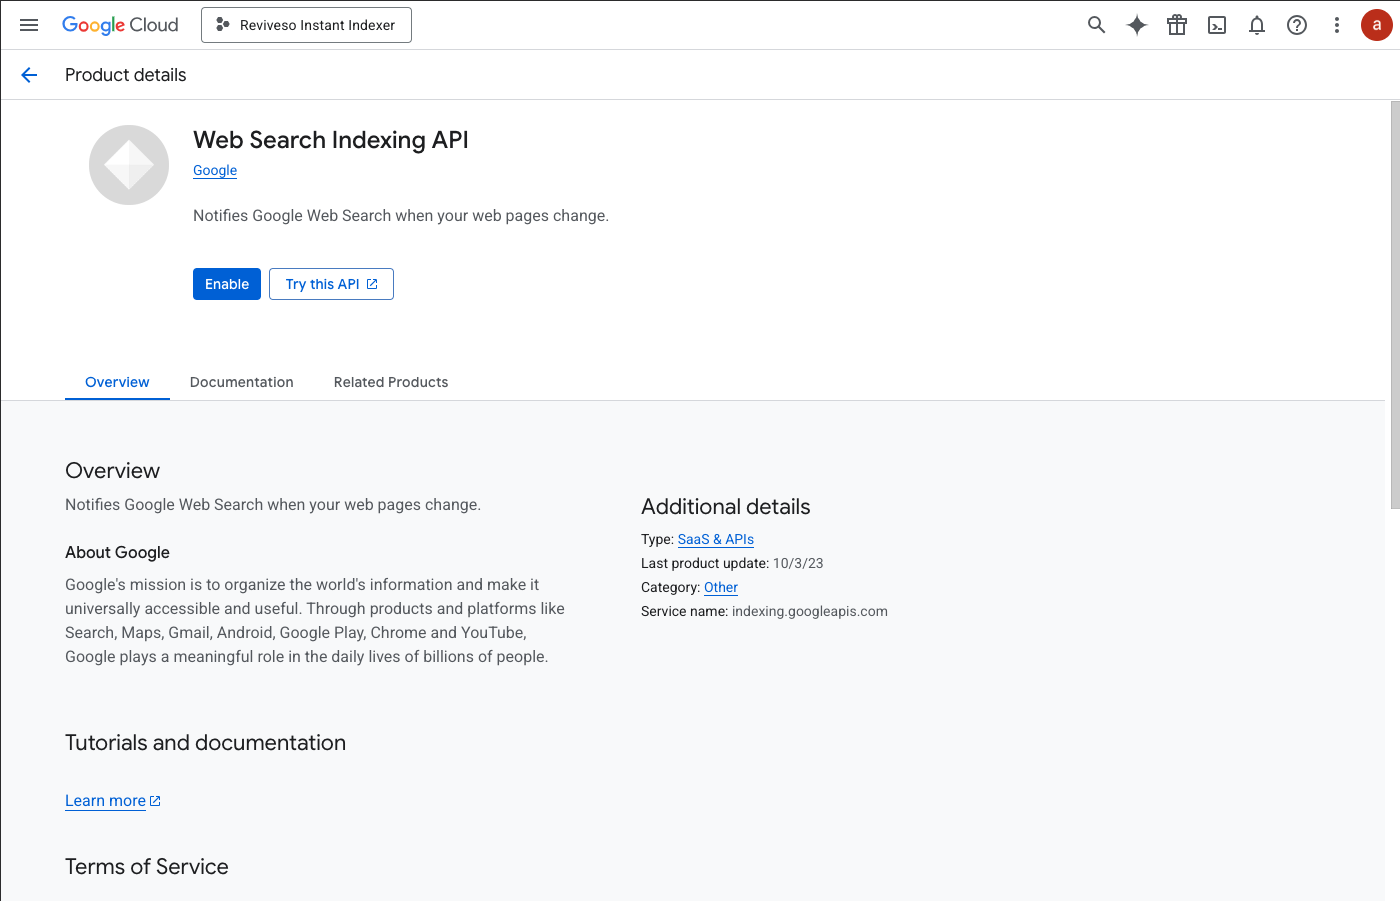Image resolution: width=1400 pixels, height=901 pixels.
Task: Click the Terms of Service heading
Action: coord(147,867)
